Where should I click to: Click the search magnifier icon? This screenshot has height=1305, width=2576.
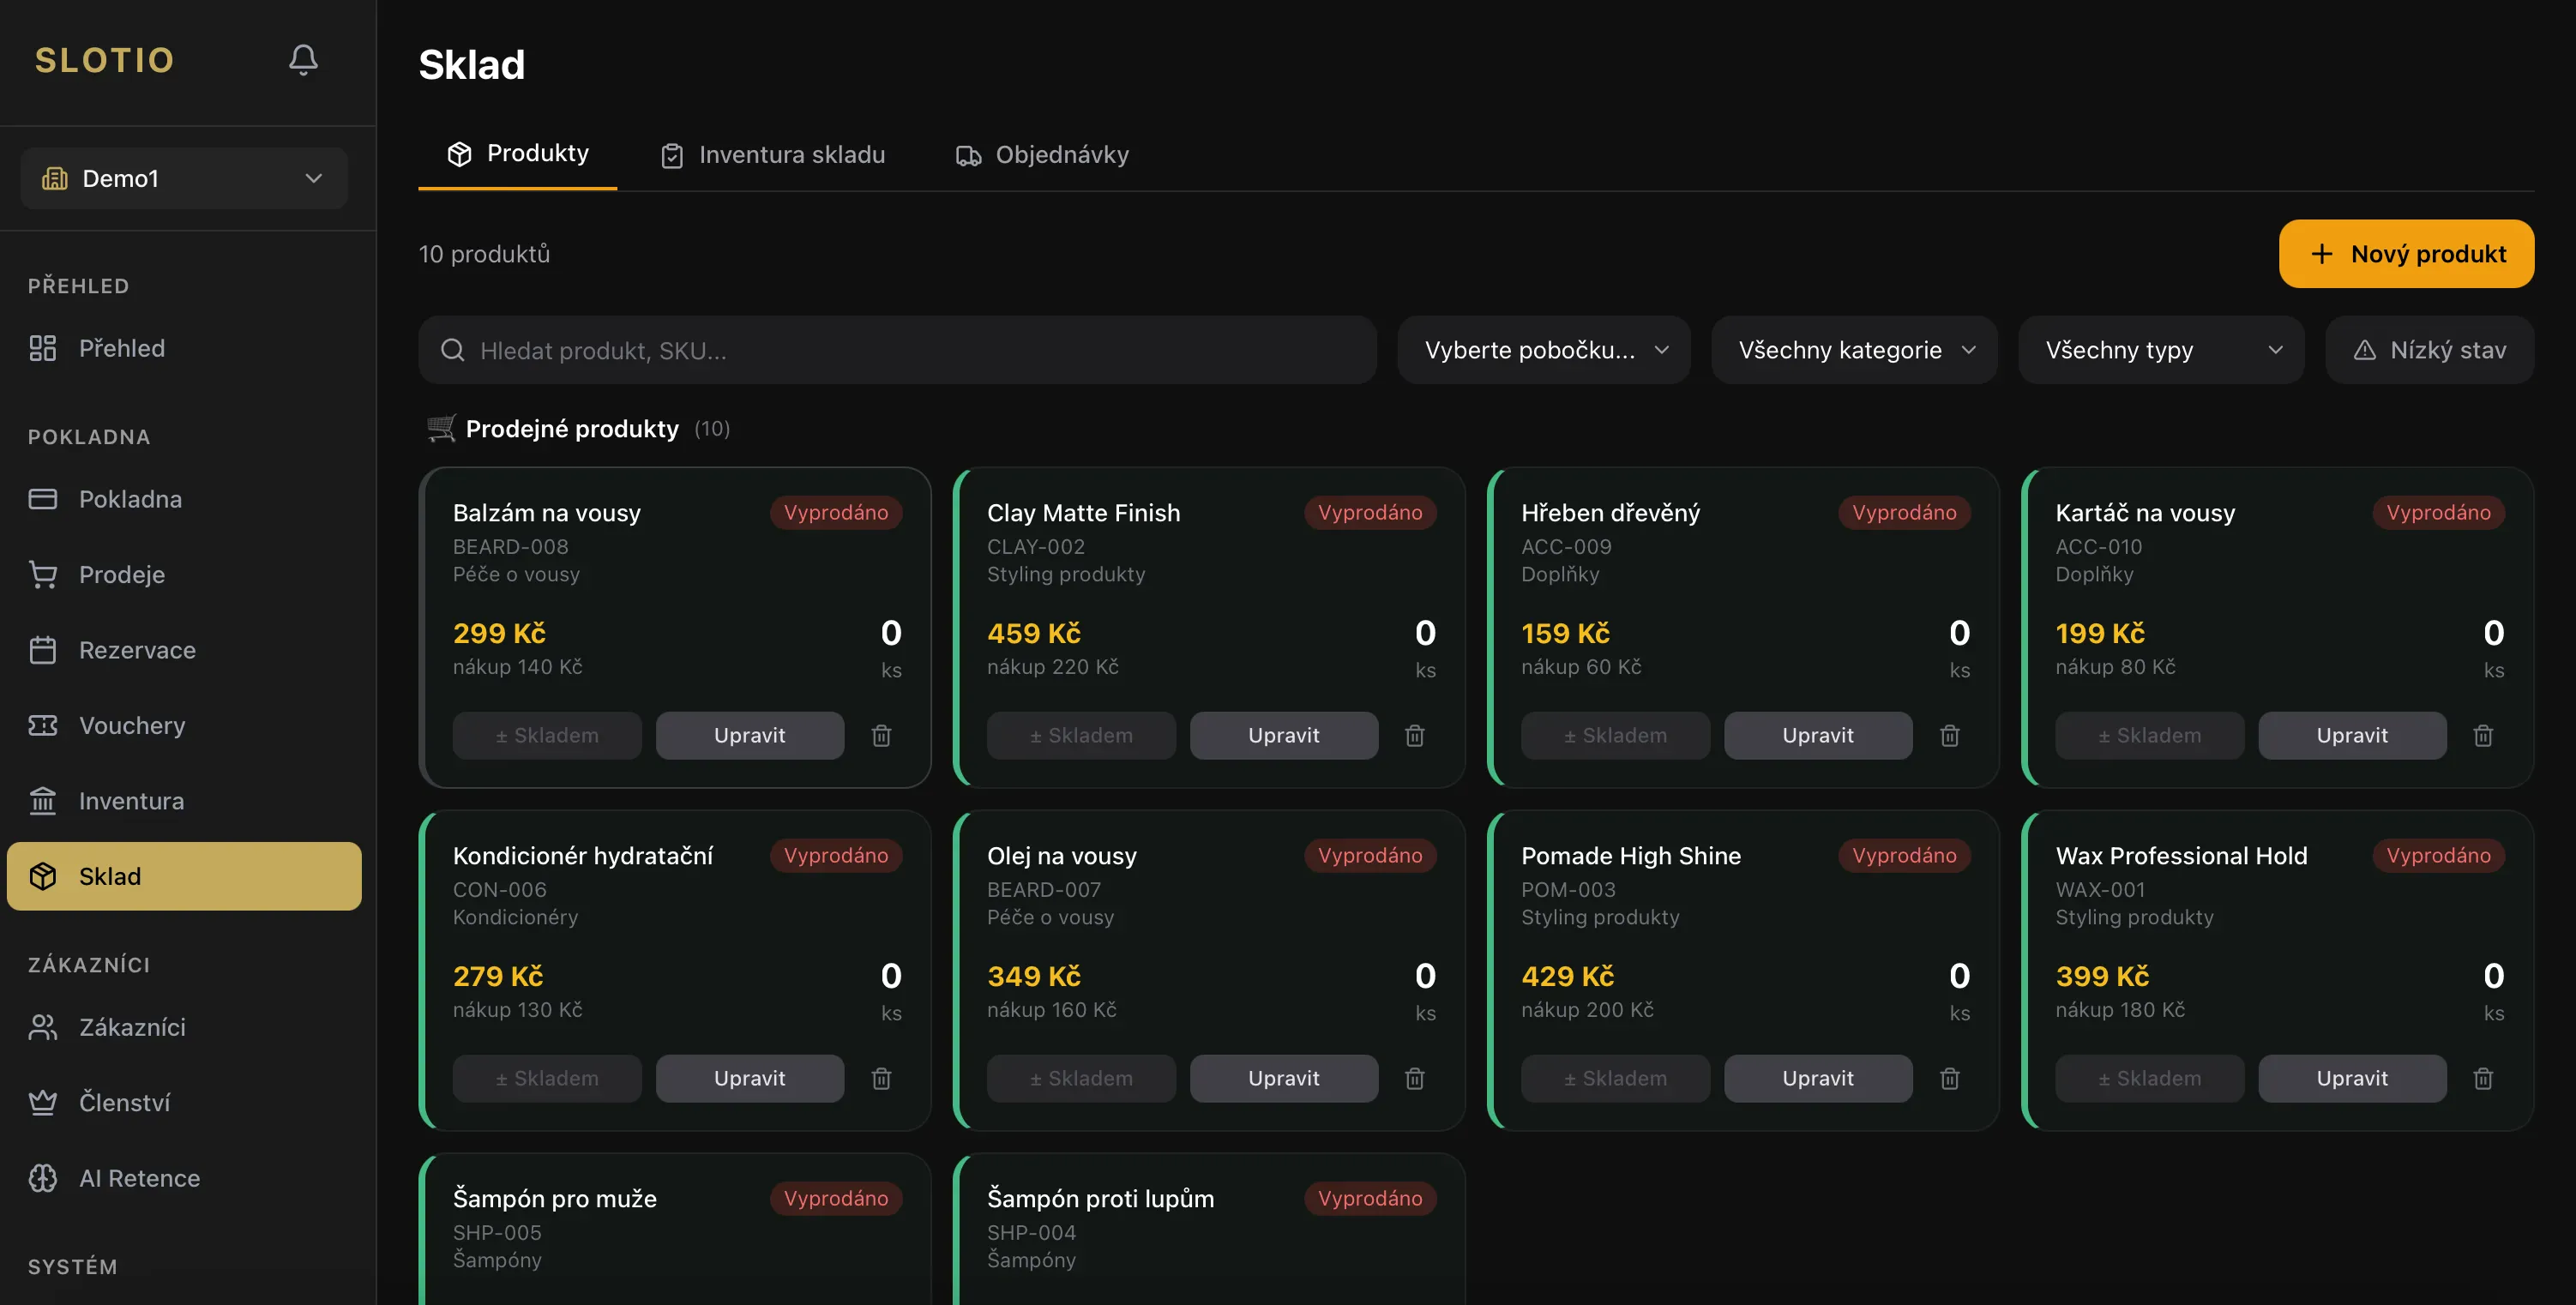coord(453,350)
